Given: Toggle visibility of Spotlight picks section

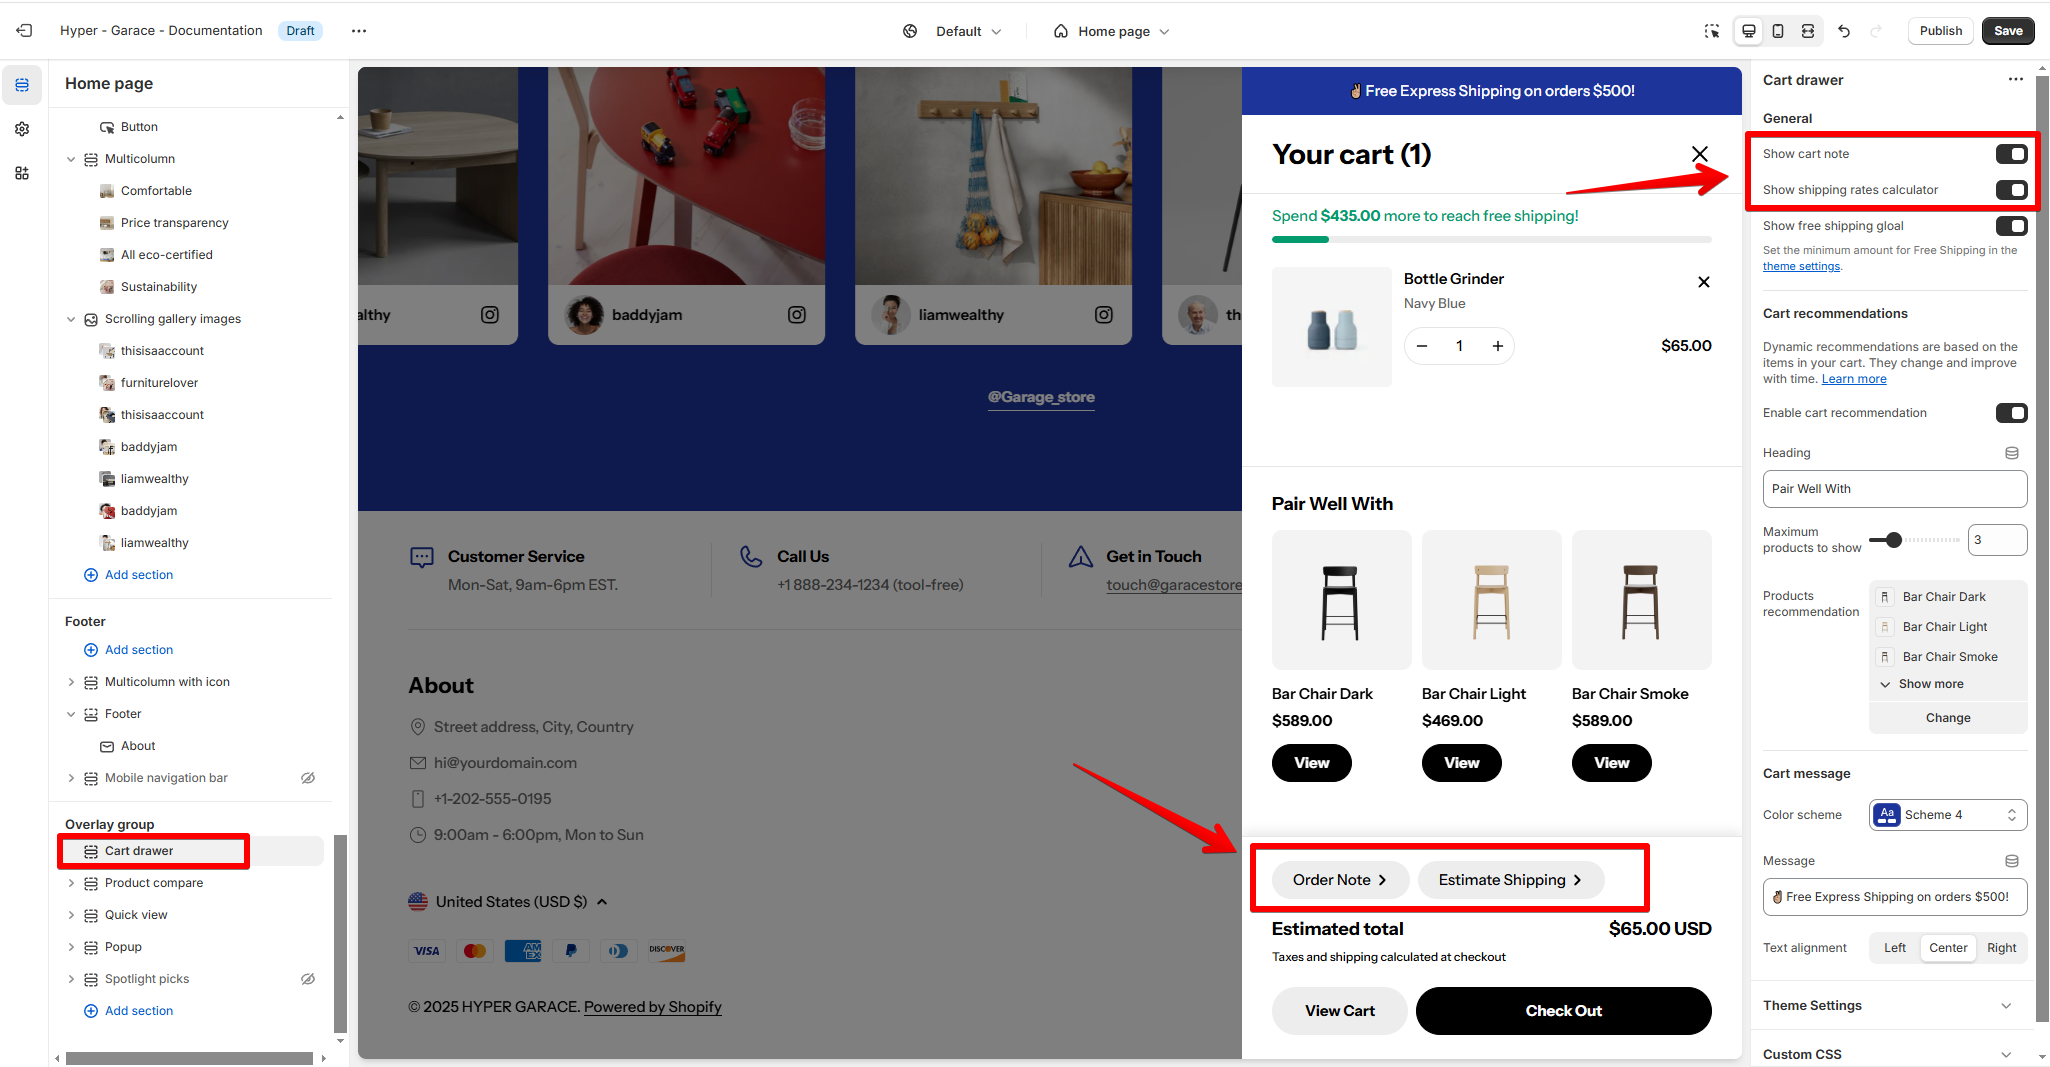Looking at the screenshot, I should click(308, 979).
